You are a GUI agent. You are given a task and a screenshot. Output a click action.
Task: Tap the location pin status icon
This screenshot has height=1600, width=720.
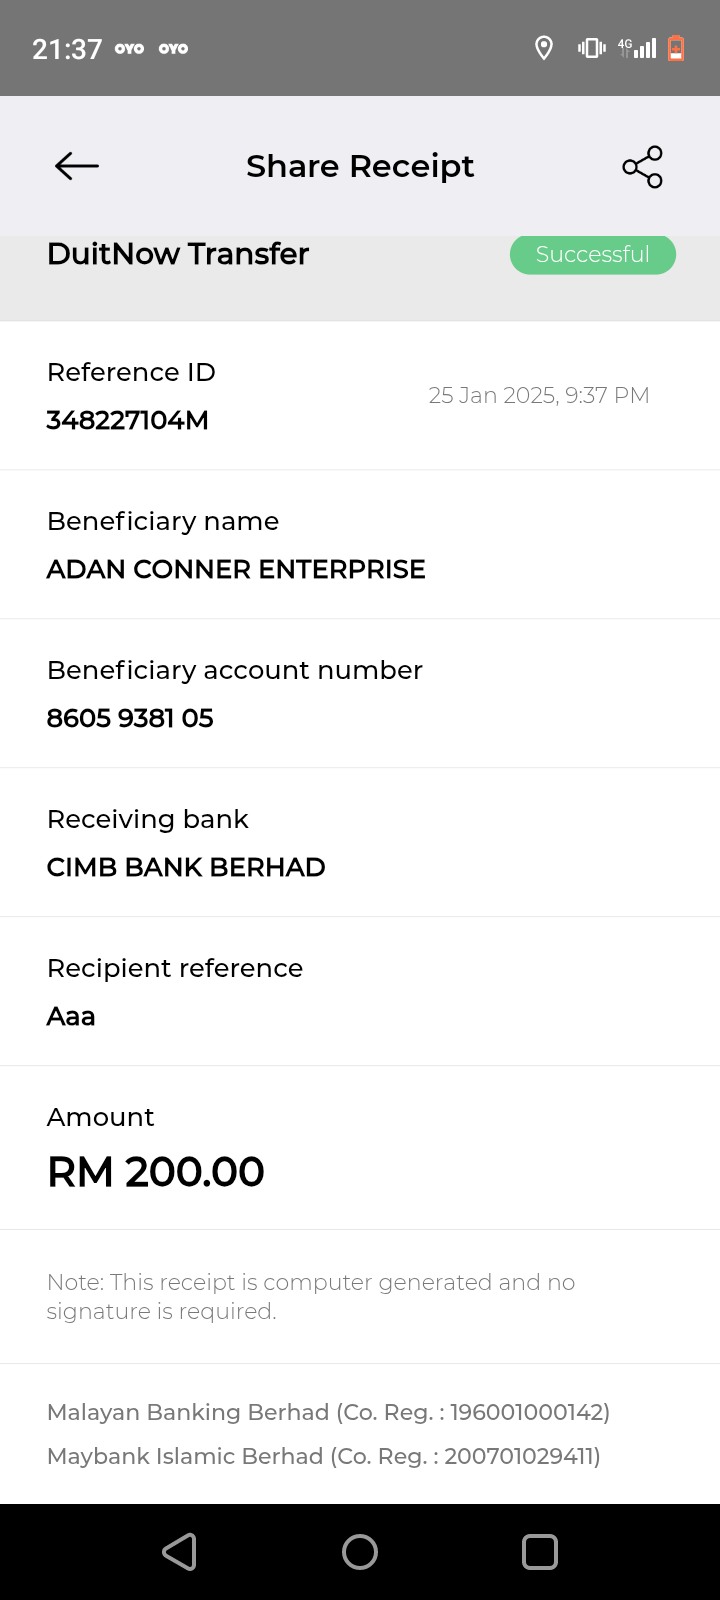click(x=544, y=48)
